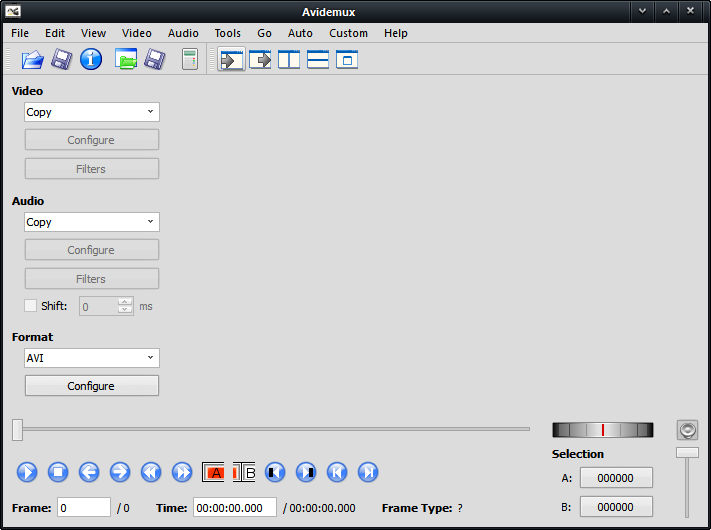The height and width of the screenshot is (530, 711).
Task: Click the Frame number input field
Action: (84, 507)
